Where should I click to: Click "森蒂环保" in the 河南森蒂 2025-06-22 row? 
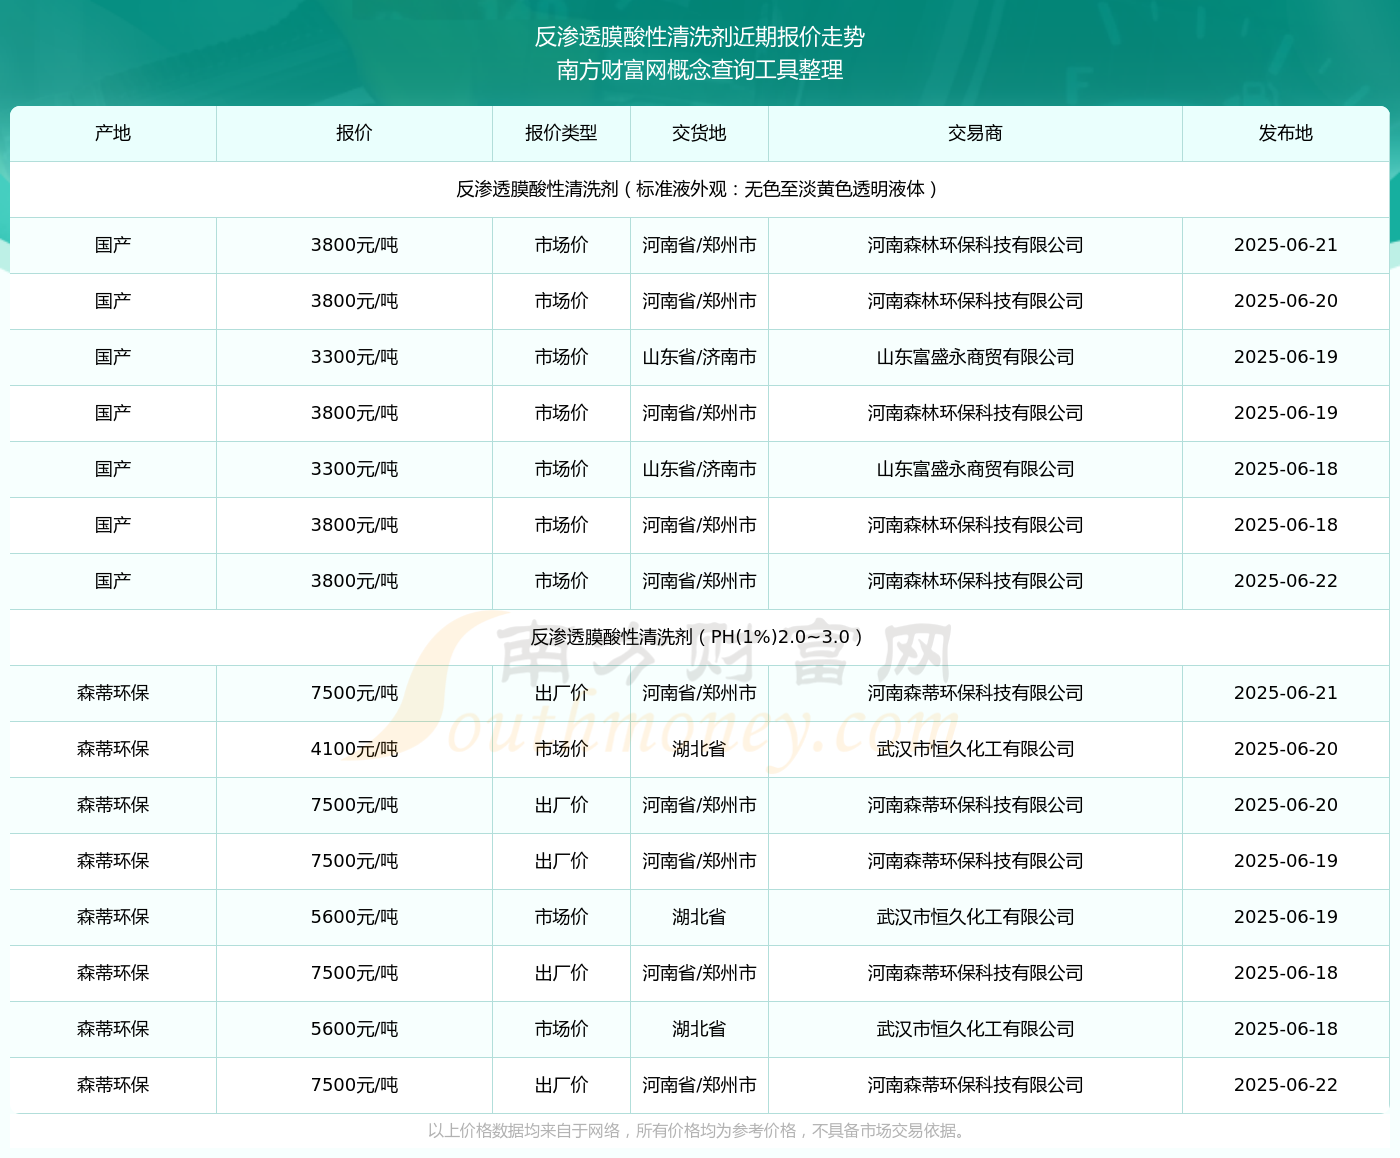point(113,1085)
